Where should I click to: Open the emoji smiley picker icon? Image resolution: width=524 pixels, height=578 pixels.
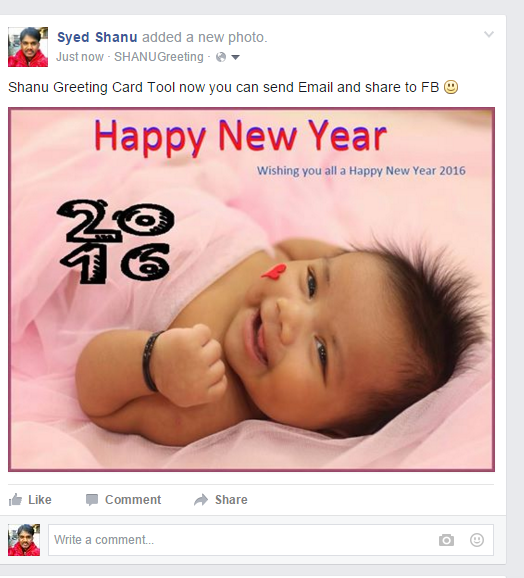tap(477, 540)
